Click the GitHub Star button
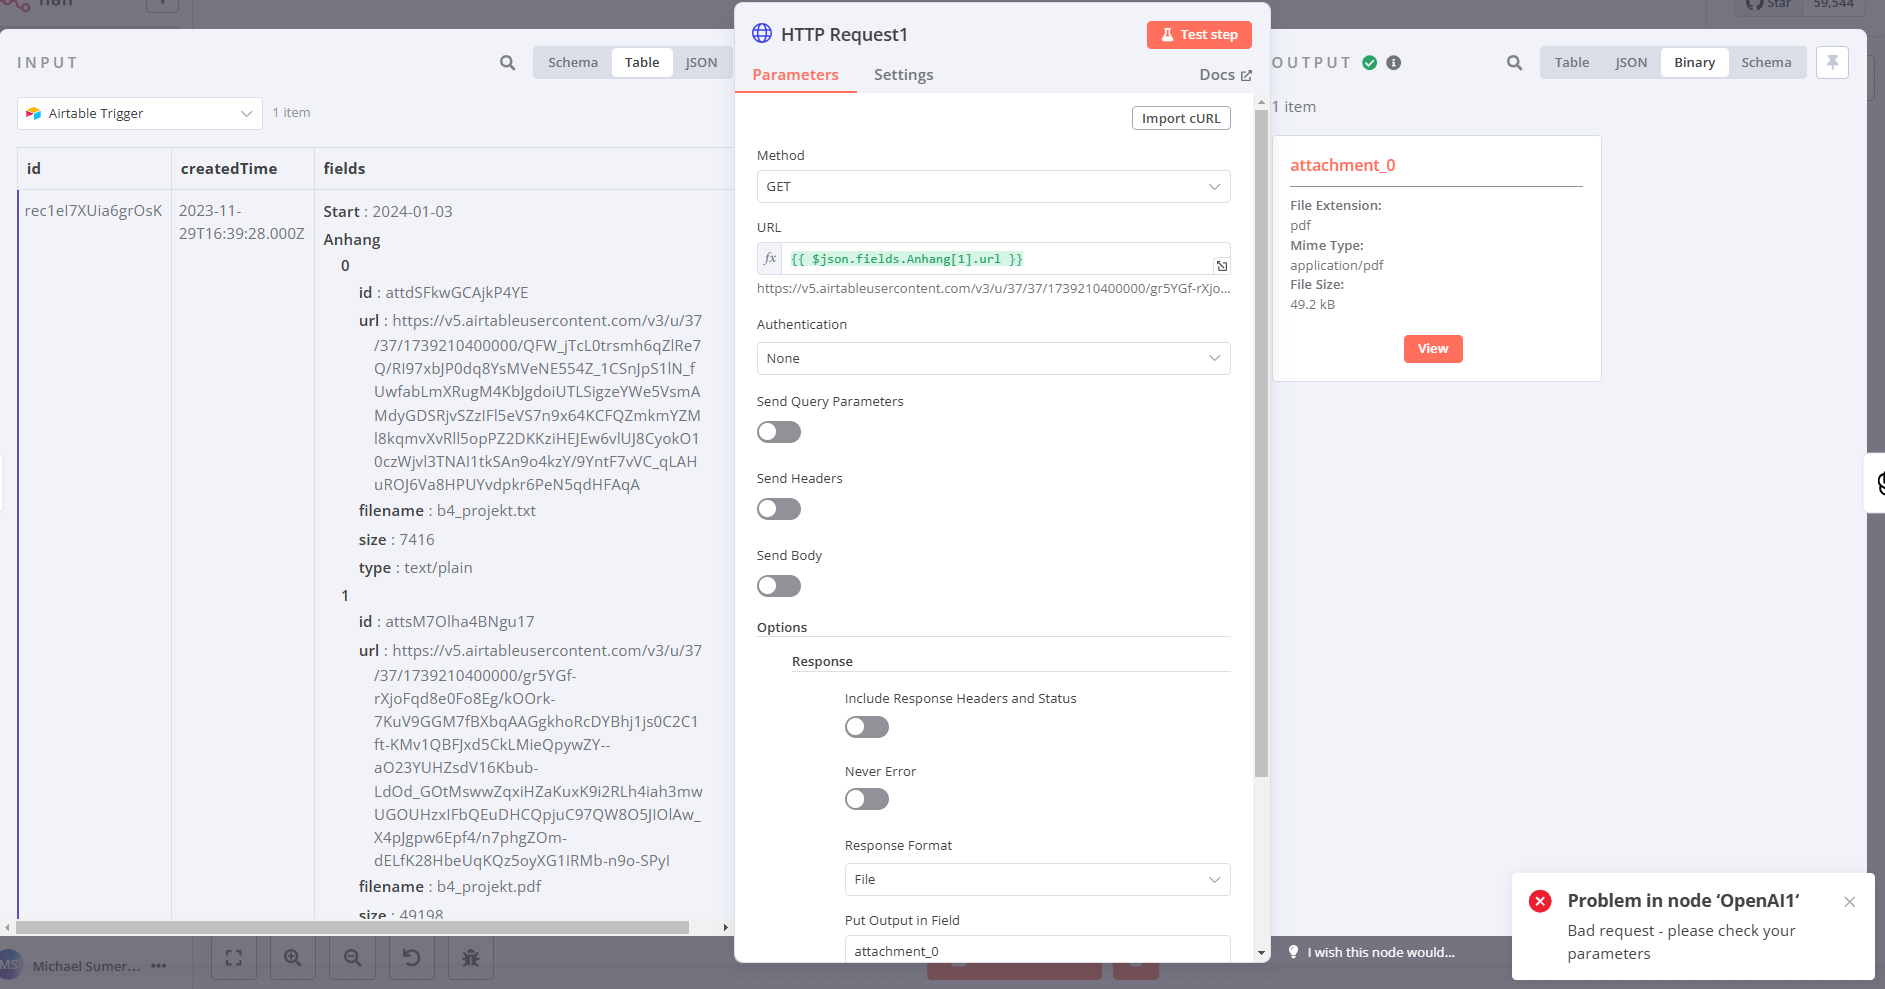 pos(1768,5)
